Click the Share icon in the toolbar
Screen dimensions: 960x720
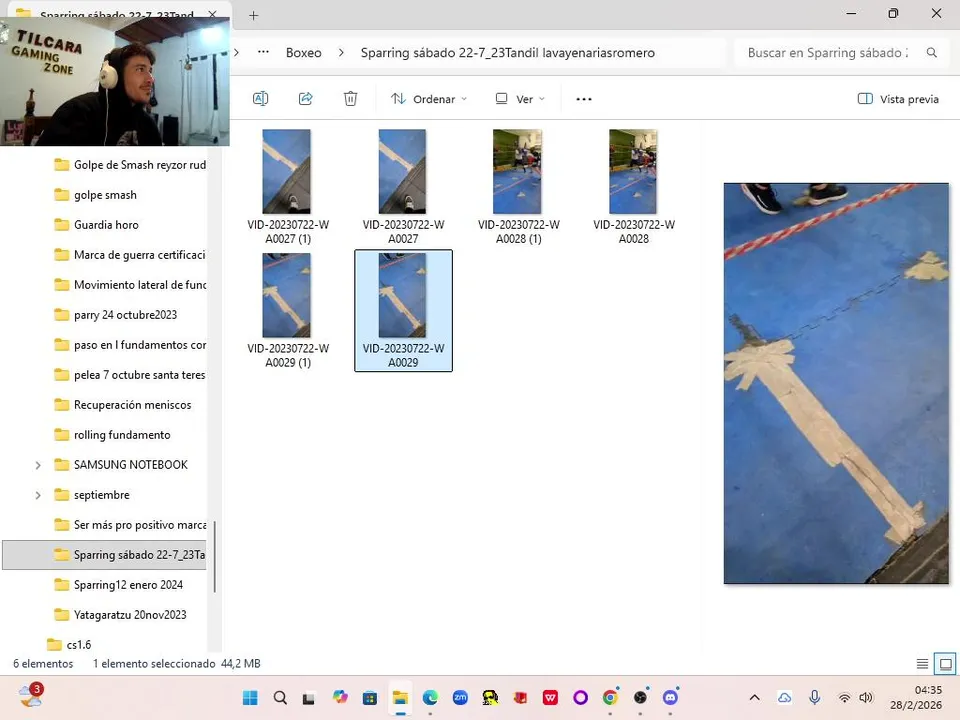click(x=306, y=99)
